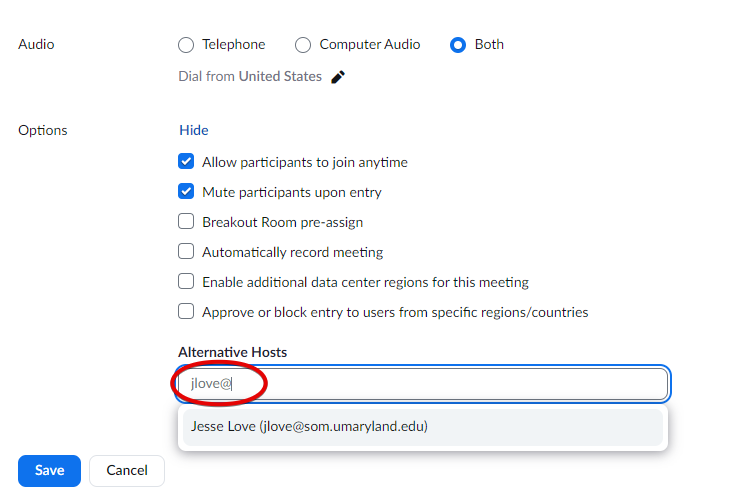Check Automatically record meeting
This screenshot has height=504, width=730.
click(x=186, y=252)
